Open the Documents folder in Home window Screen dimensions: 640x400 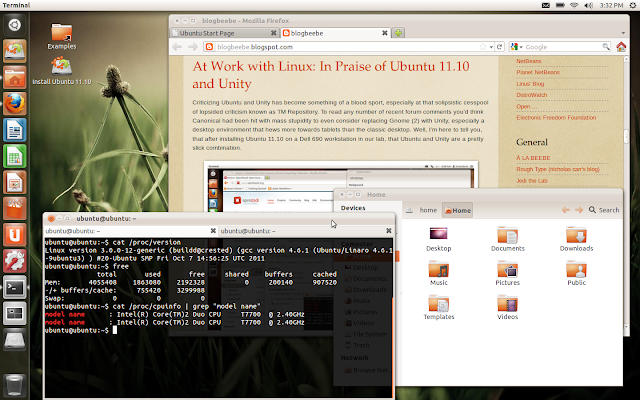tap(507, 240)
